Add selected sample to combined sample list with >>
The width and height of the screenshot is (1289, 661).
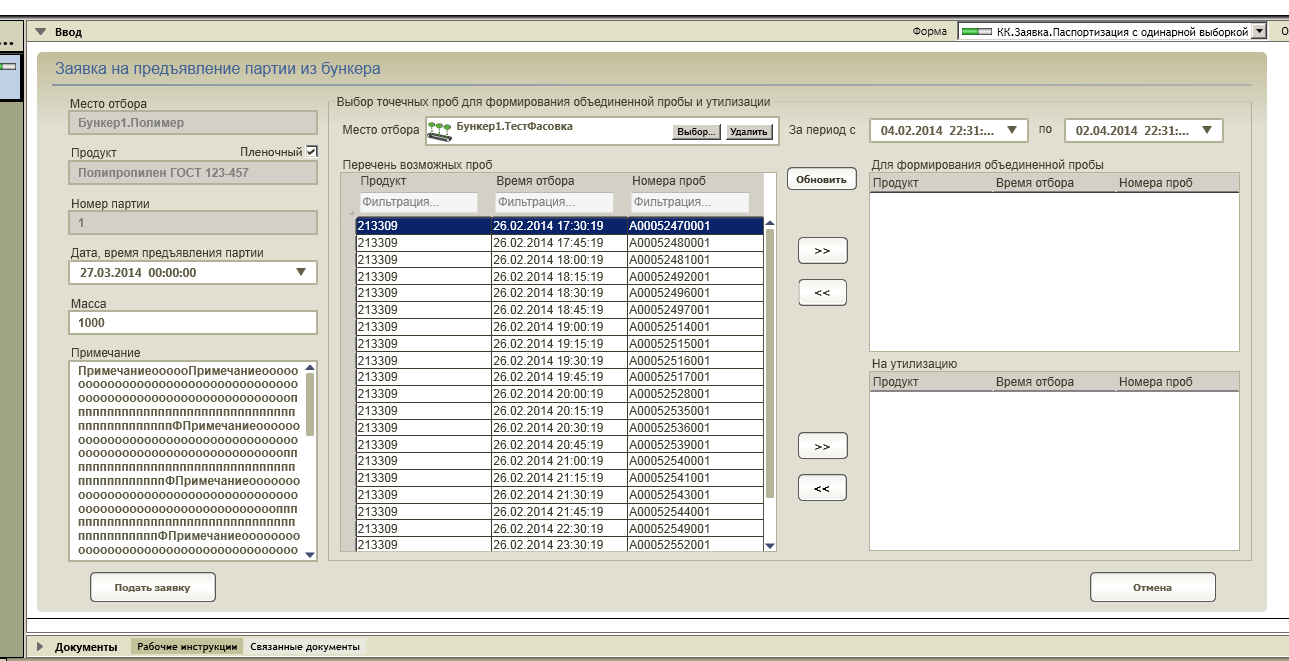click(x=822, y=250)
